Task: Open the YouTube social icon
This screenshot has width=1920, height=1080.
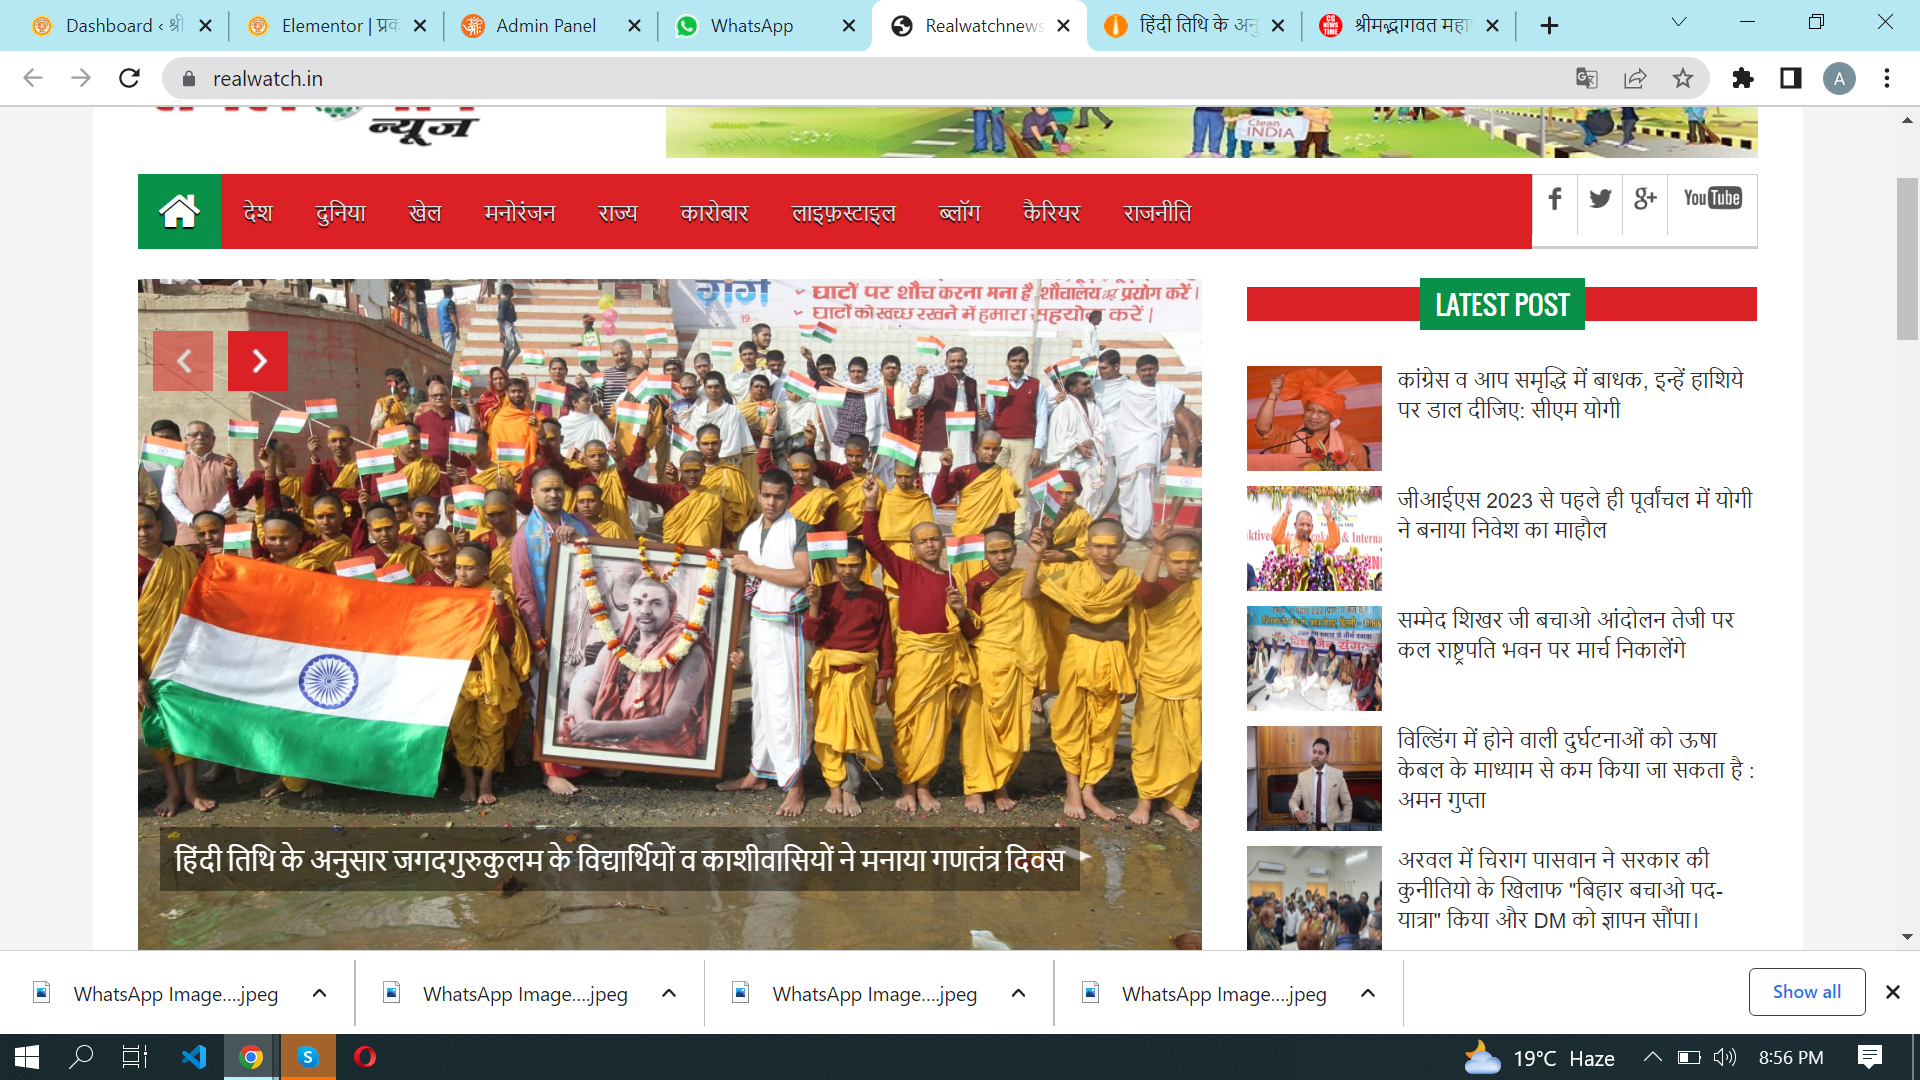Action: point(1712,199)
